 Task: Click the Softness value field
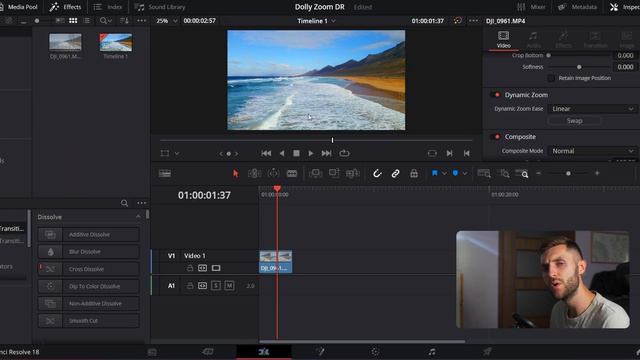(x=625, y=67)
